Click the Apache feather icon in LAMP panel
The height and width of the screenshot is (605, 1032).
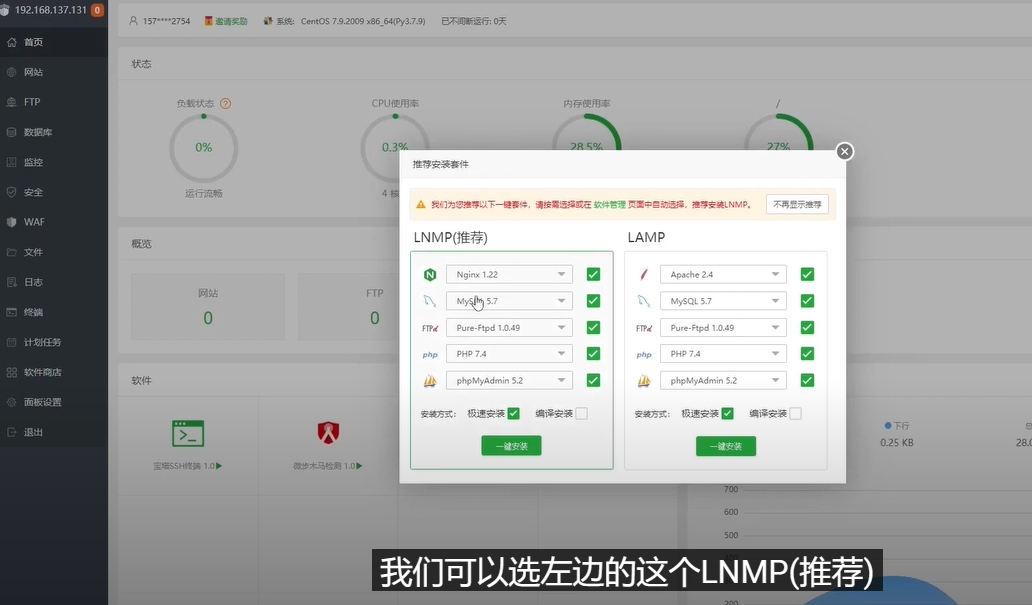coord(644,275)
